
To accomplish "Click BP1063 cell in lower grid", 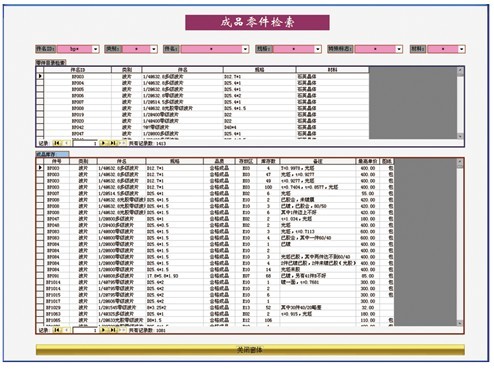I will click(57, 314).
